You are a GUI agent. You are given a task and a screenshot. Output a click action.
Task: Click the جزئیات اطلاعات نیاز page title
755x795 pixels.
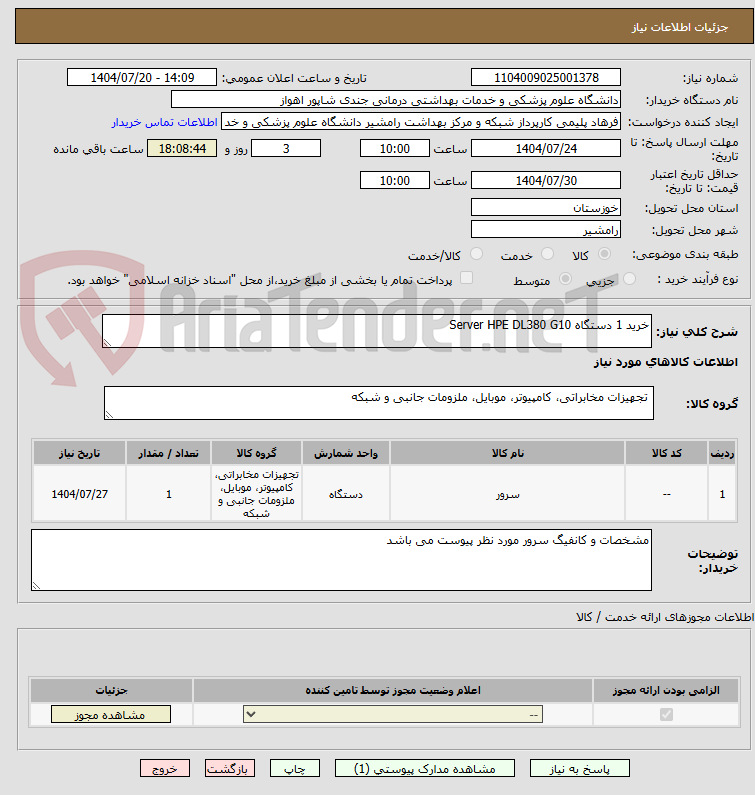pos(679,27)
